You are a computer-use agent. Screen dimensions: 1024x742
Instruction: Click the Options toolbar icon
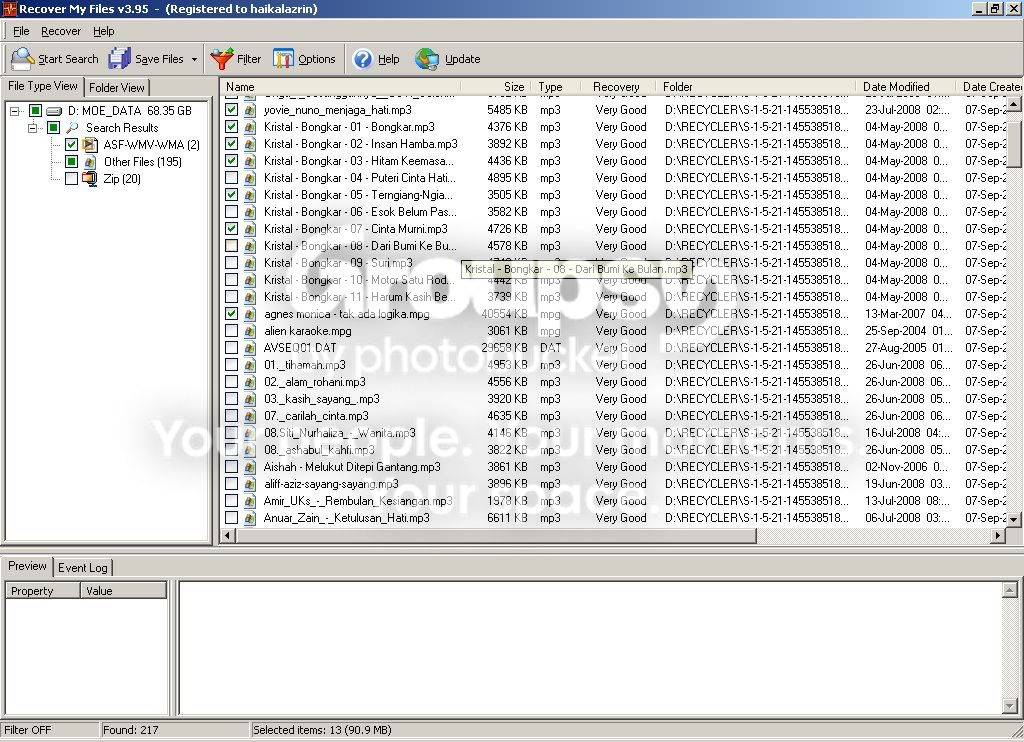283,59
